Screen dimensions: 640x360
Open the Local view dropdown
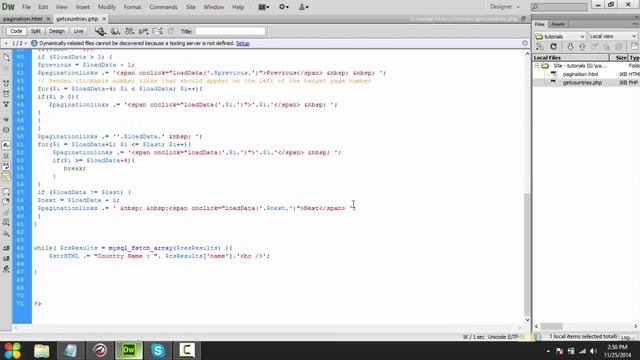click(613, 36)
